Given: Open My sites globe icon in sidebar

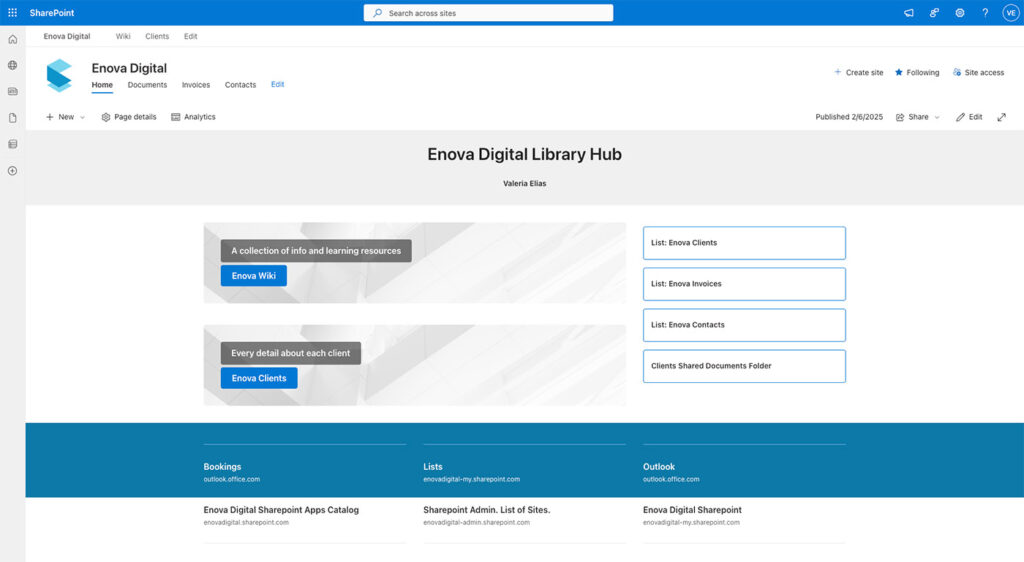Looking at the screenshot, I should tap(12, 65).
